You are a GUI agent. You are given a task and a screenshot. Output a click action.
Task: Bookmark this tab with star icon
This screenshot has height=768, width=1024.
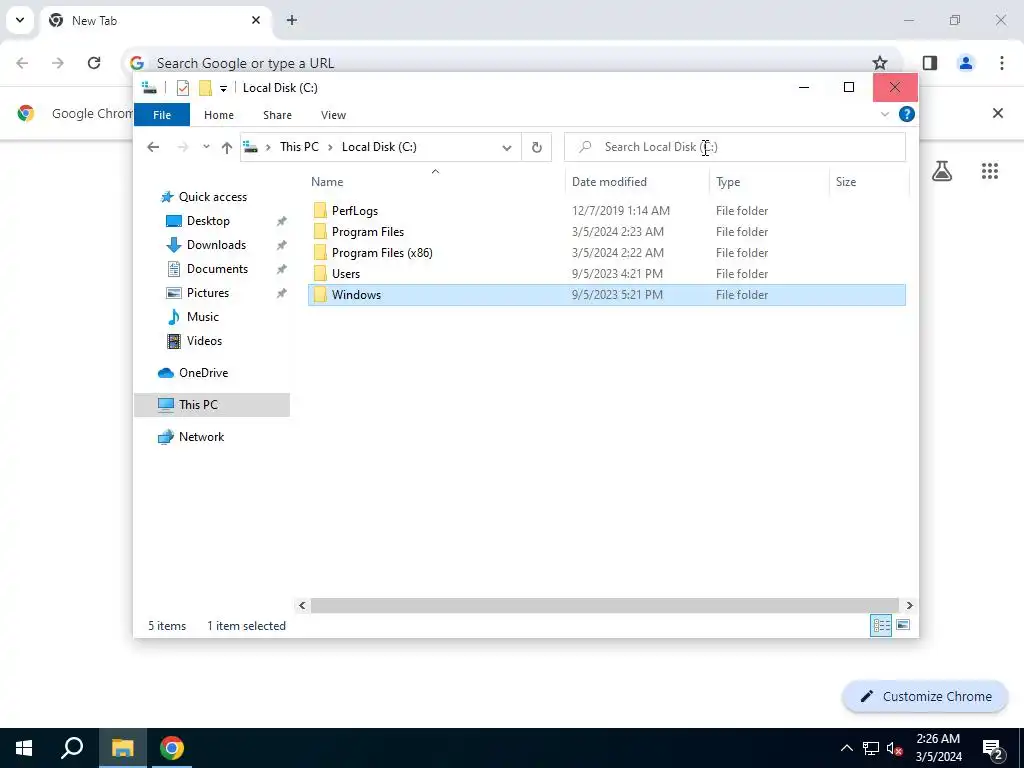tap(880, 63)
